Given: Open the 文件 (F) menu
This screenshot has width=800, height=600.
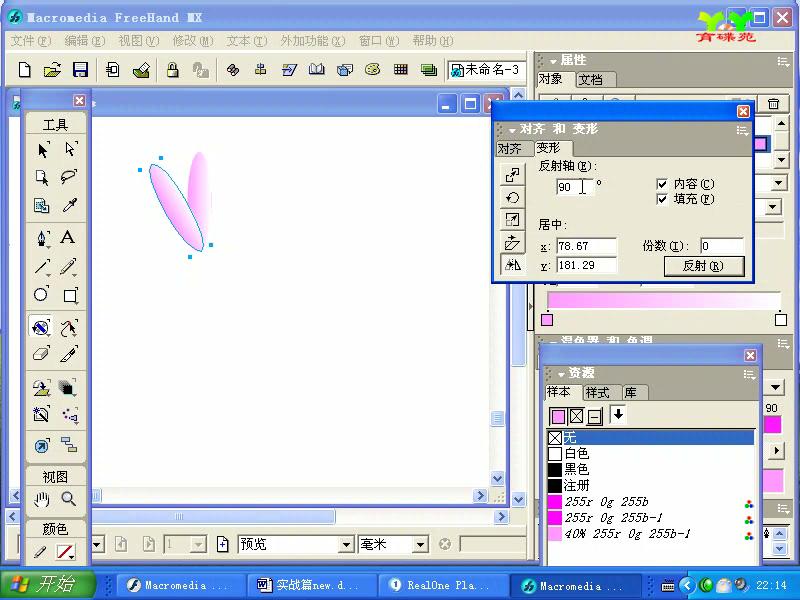Looking at the screenshot, I should click(31, 40).
